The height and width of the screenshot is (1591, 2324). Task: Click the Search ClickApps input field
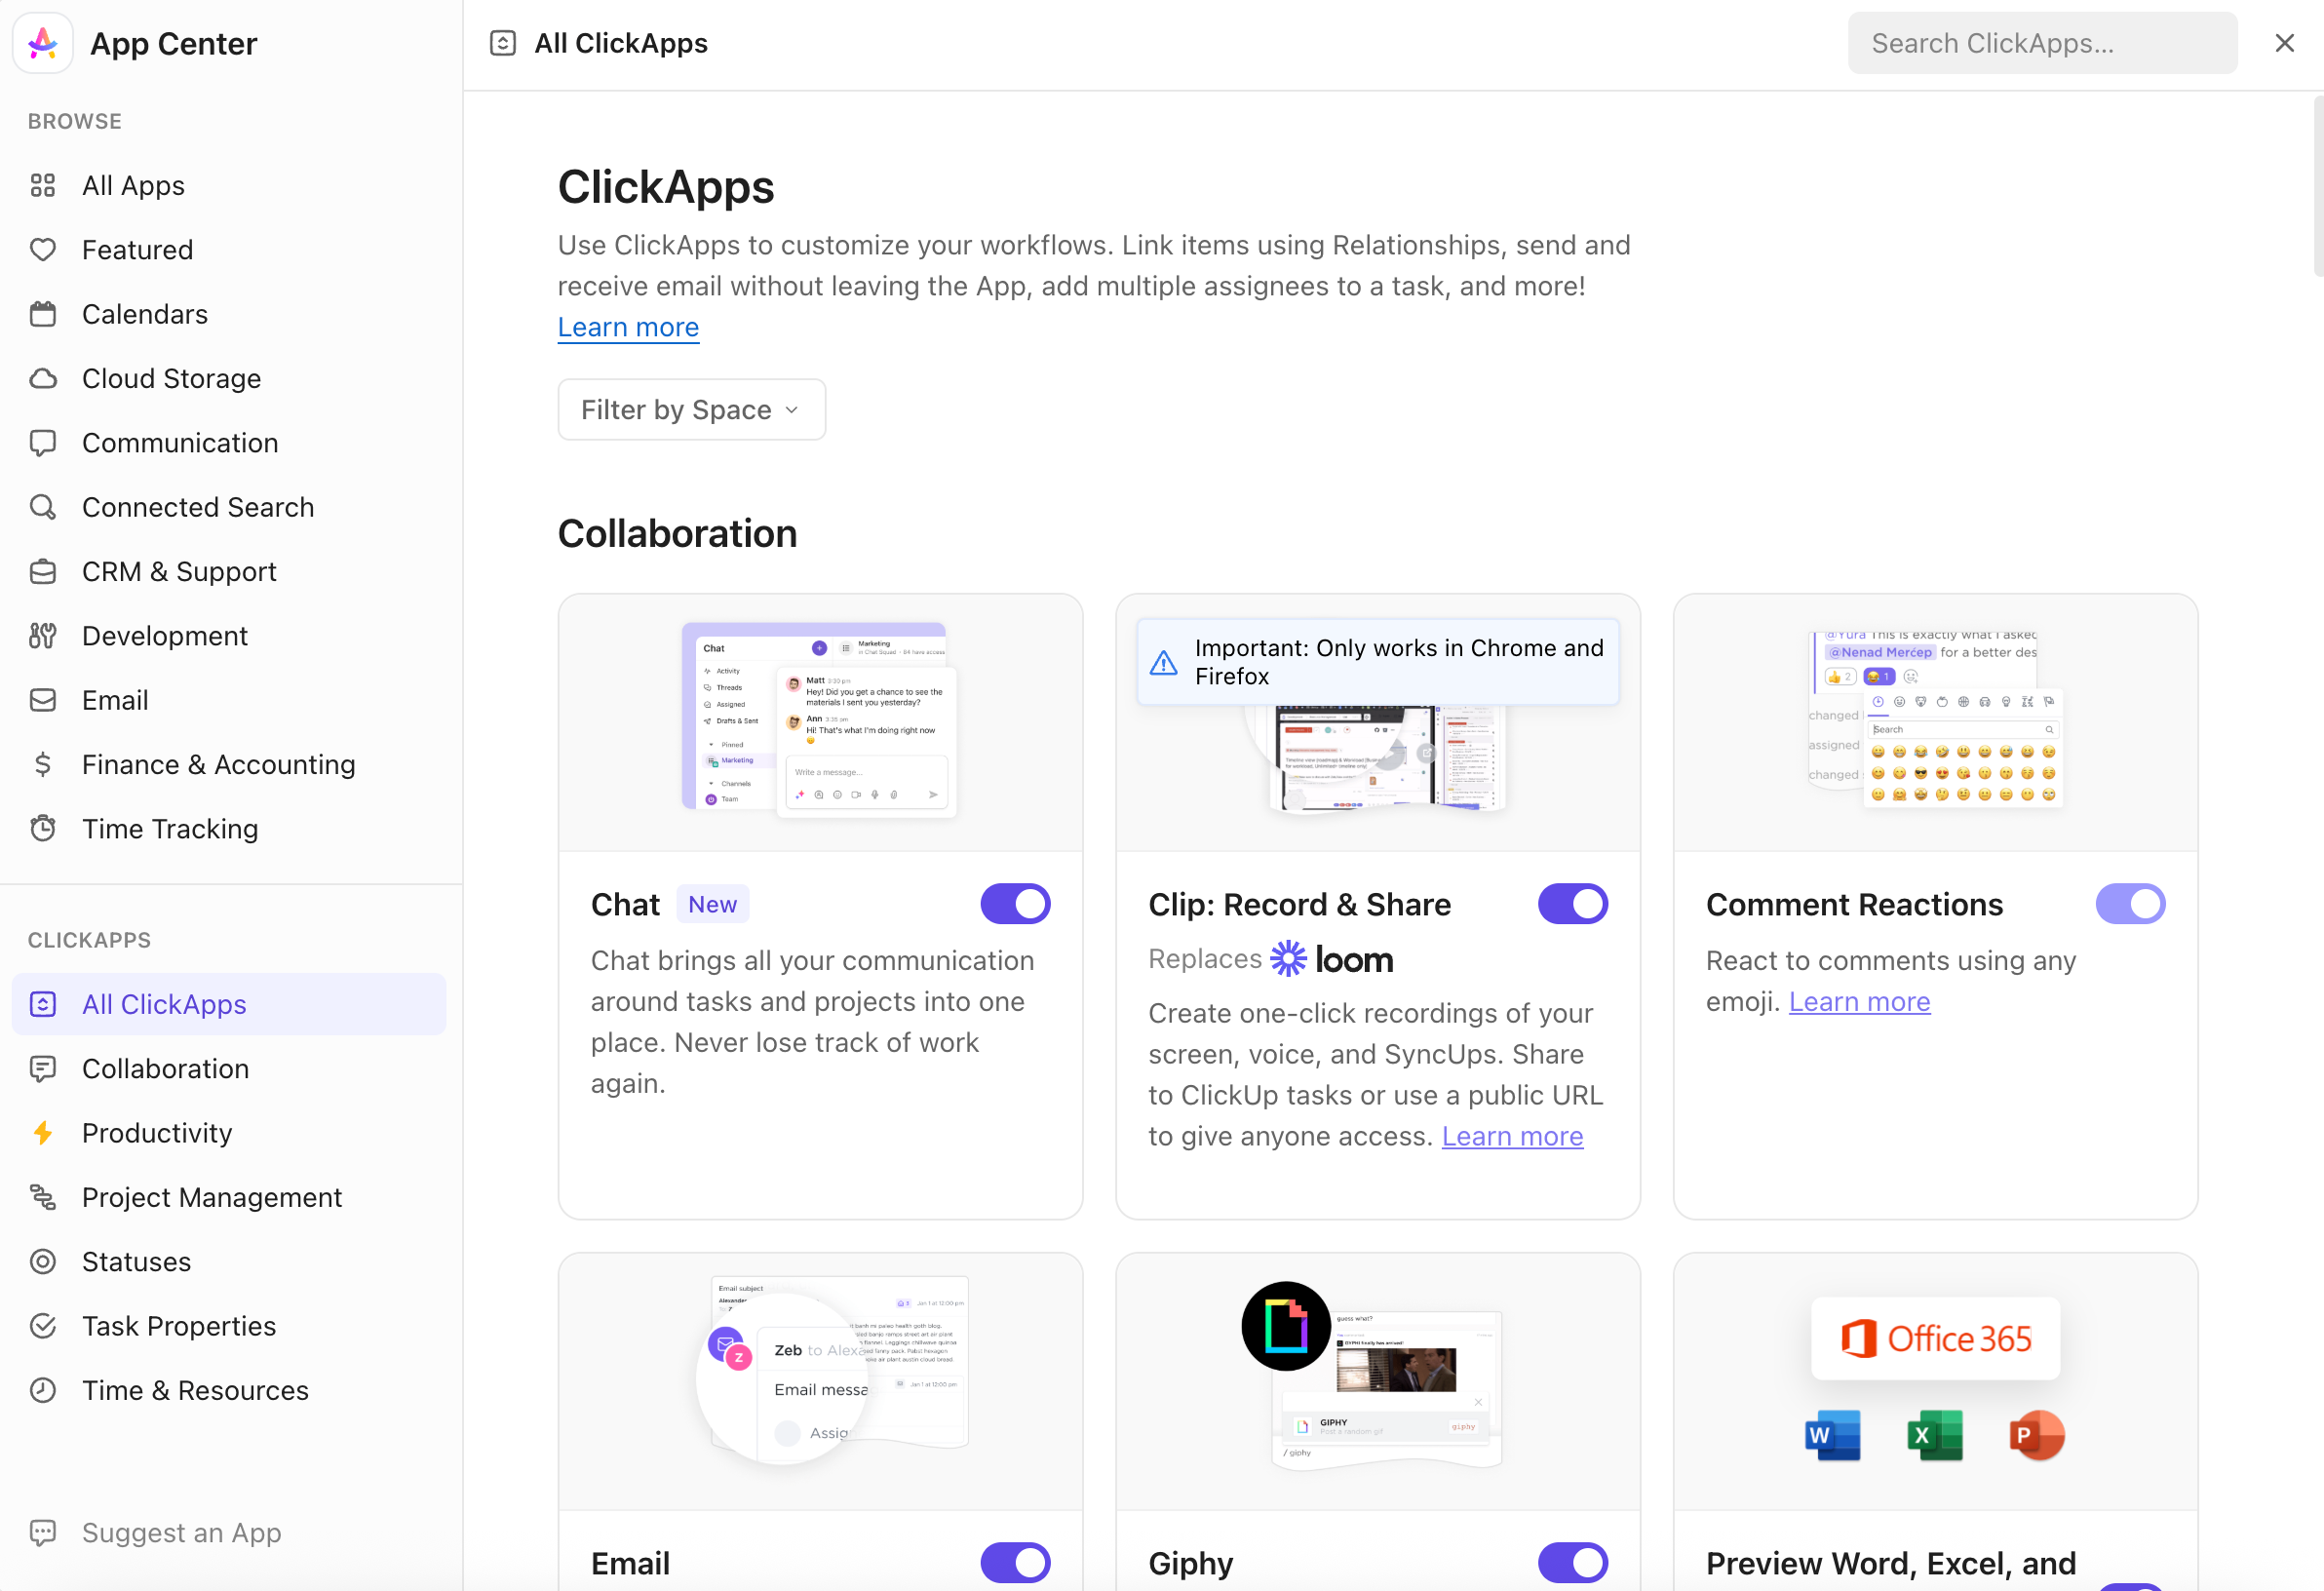point(2042,43)
